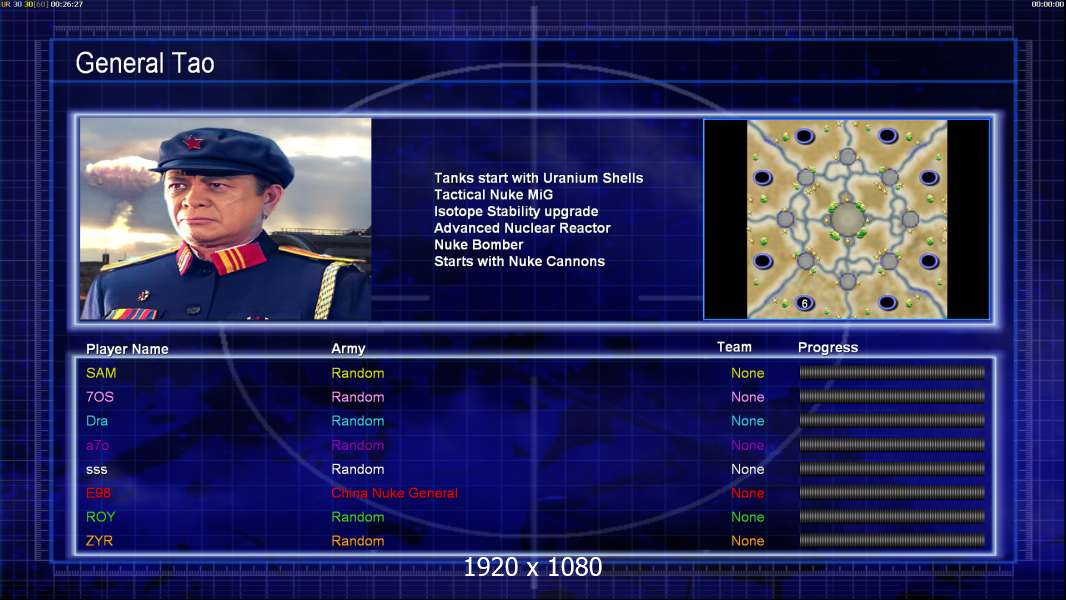
Task: Click the Team value for ZYR
Action: point(747,541)
